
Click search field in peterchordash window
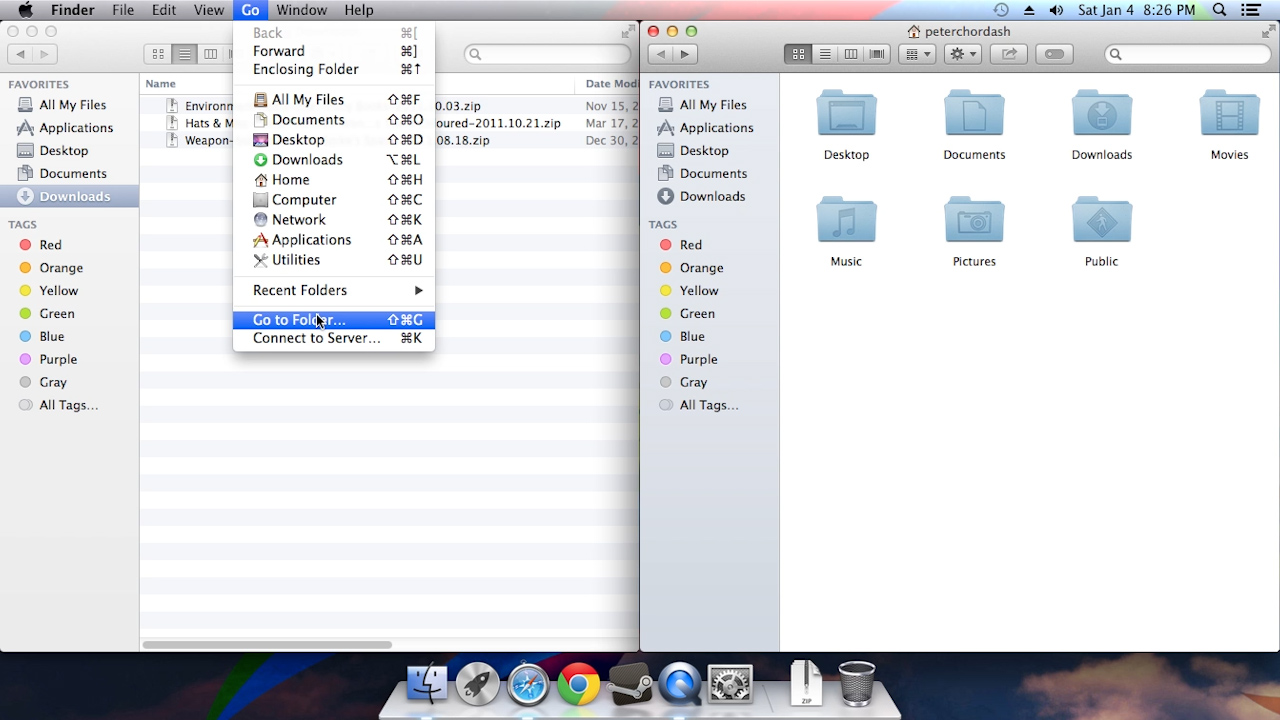point(1188,54)
